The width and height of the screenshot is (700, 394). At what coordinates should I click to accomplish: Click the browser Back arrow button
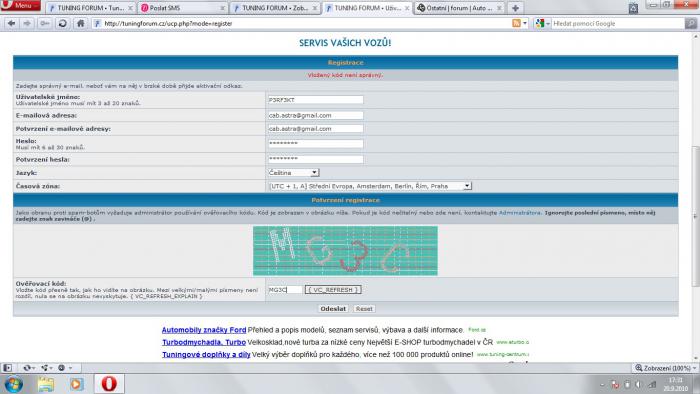click(x=12, y=23)
